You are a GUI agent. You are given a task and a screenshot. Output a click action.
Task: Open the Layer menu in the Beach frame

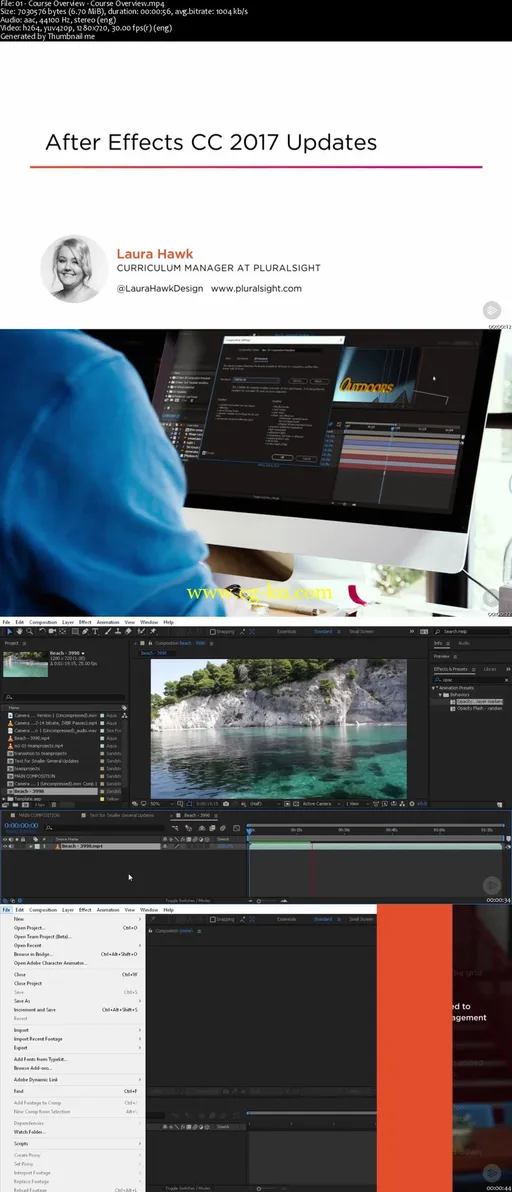coord(68,622)
